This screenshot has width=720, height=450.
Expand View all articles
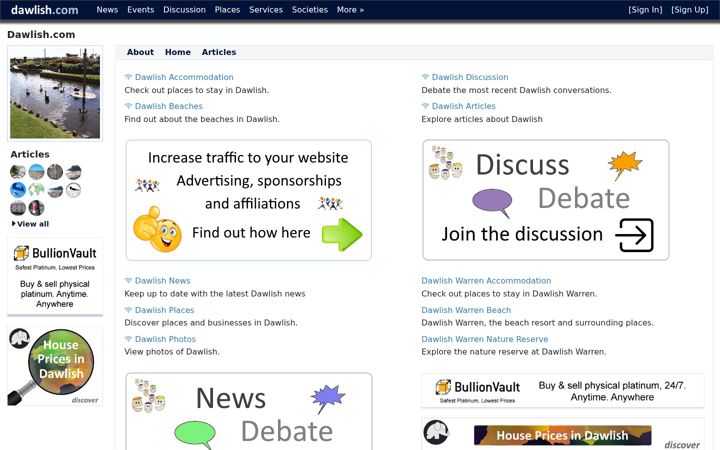pyautogui.click(x=30, y=224)
